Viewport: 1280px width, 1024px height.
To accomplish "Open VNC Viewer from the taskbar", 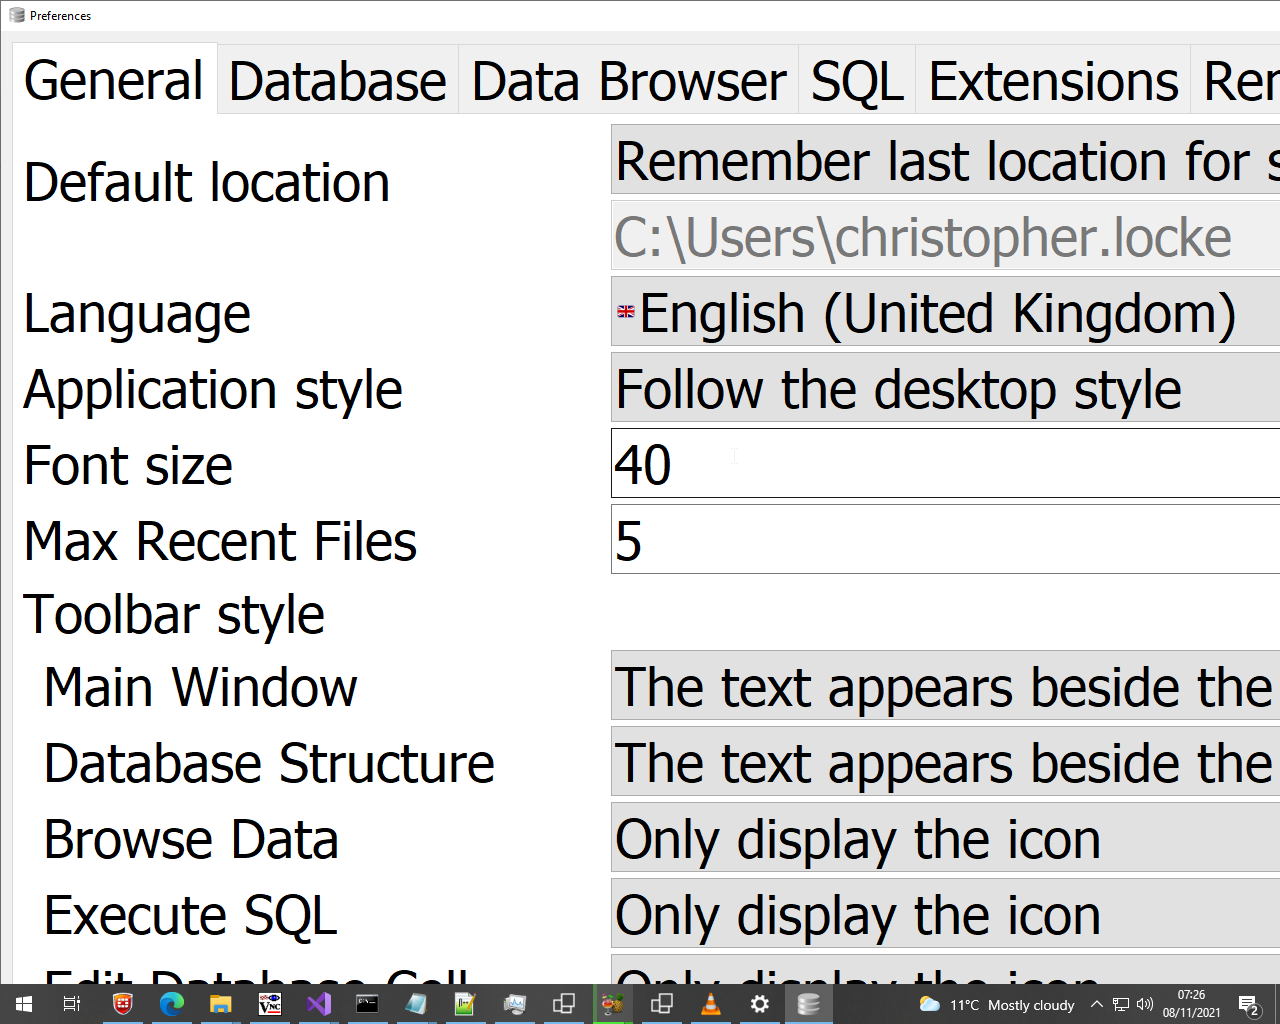I will [x=270, y=1005].
